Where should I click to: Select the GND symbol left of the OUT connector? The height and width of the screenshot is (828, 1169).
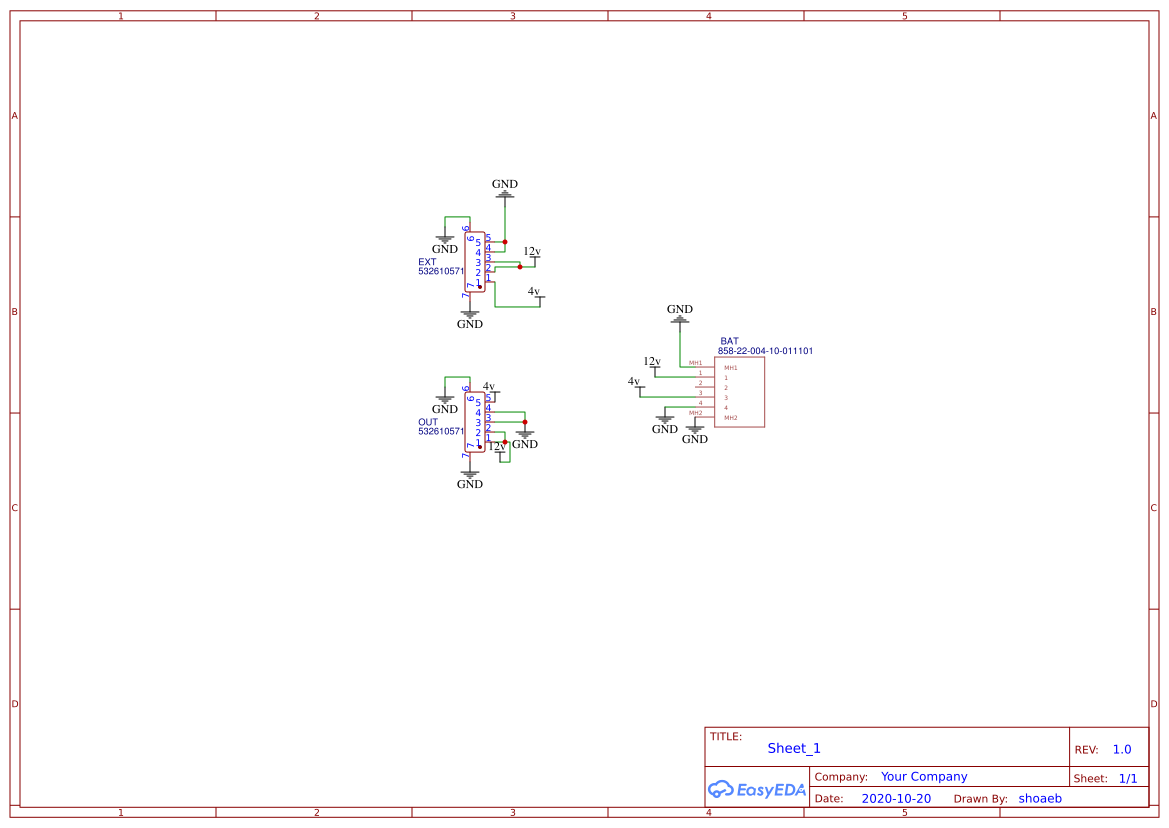click(x=444, y=403)
